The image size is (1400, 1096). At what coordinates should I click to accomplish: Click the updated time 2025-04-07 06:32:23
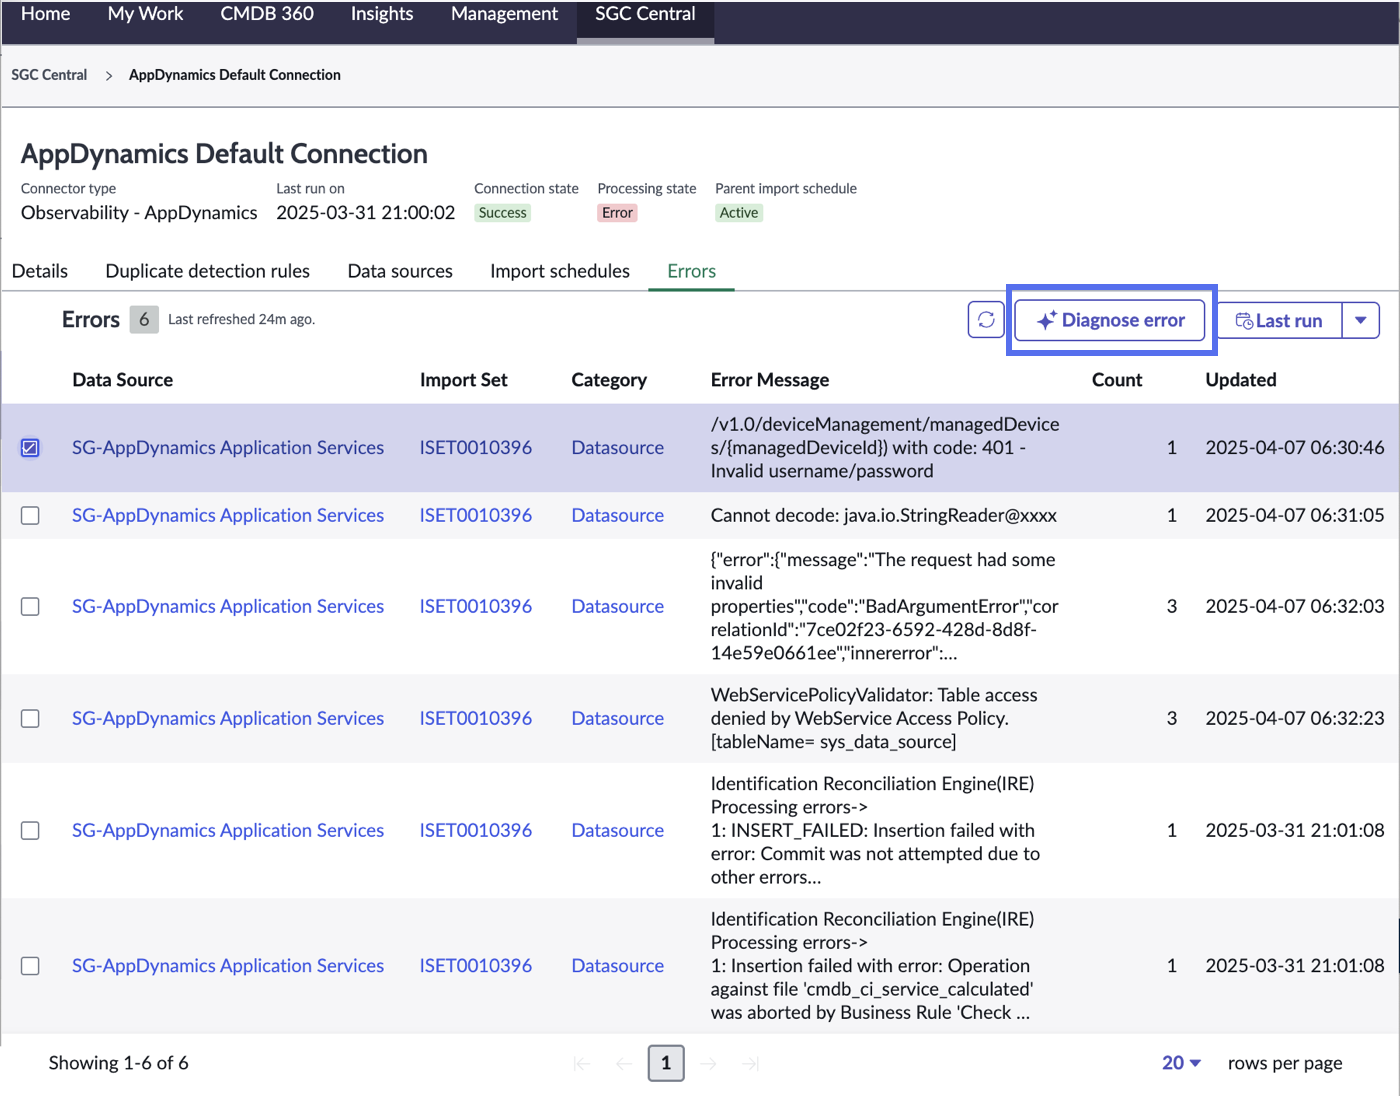coord(1295,719)
